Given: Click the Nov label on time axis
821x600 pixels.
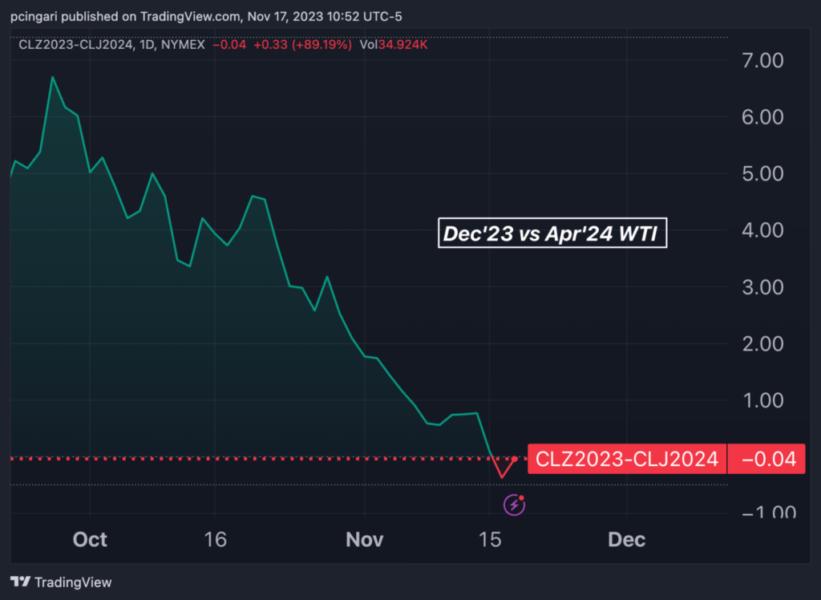Looking at the screenshot, I should pyautogui.click(x=364, y=540).
